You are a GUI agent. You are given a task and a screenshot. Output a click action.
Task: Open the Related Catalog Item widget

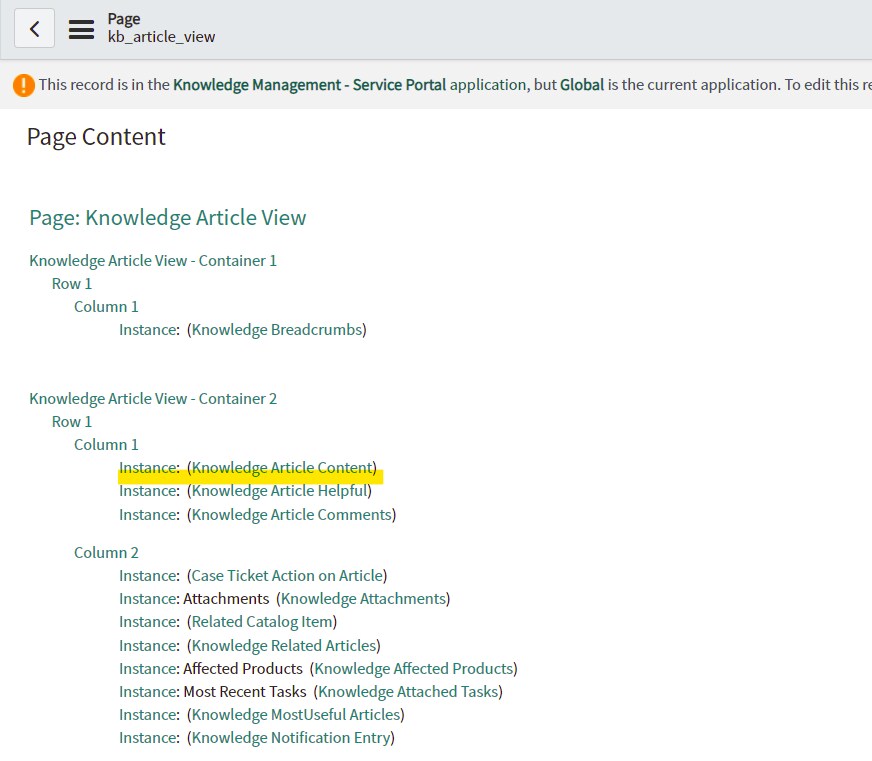pyautogui.click(x=264, y=622)
